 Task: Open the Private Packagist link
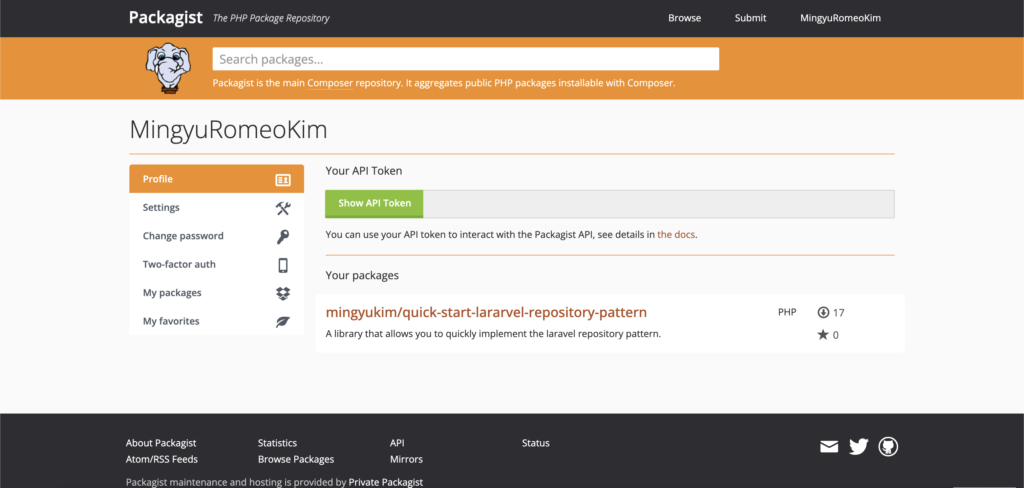[x=386, y=482]
